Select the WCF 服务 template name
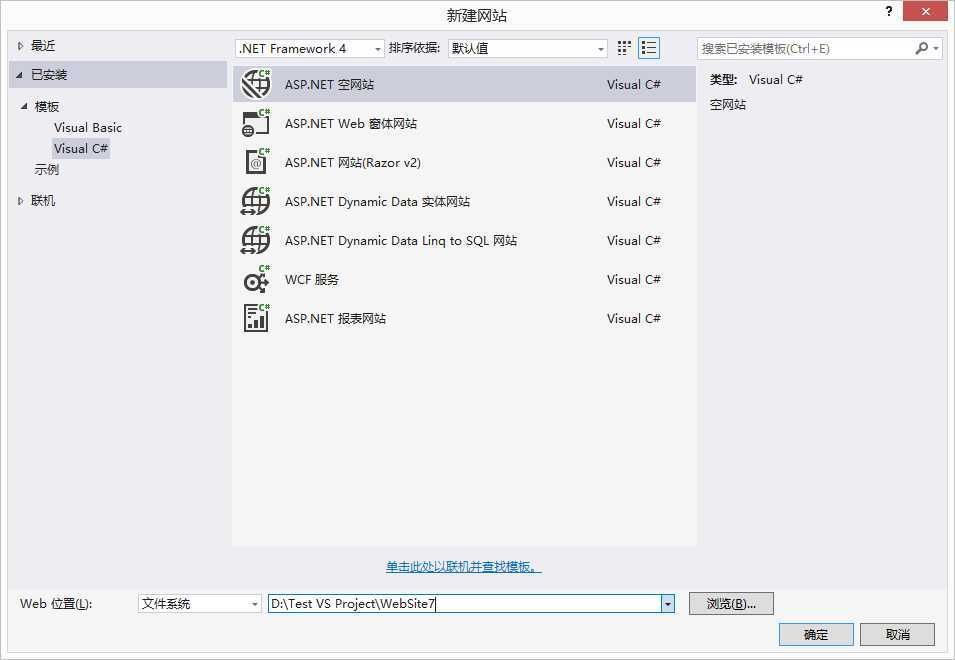 [x=312, y=279]
